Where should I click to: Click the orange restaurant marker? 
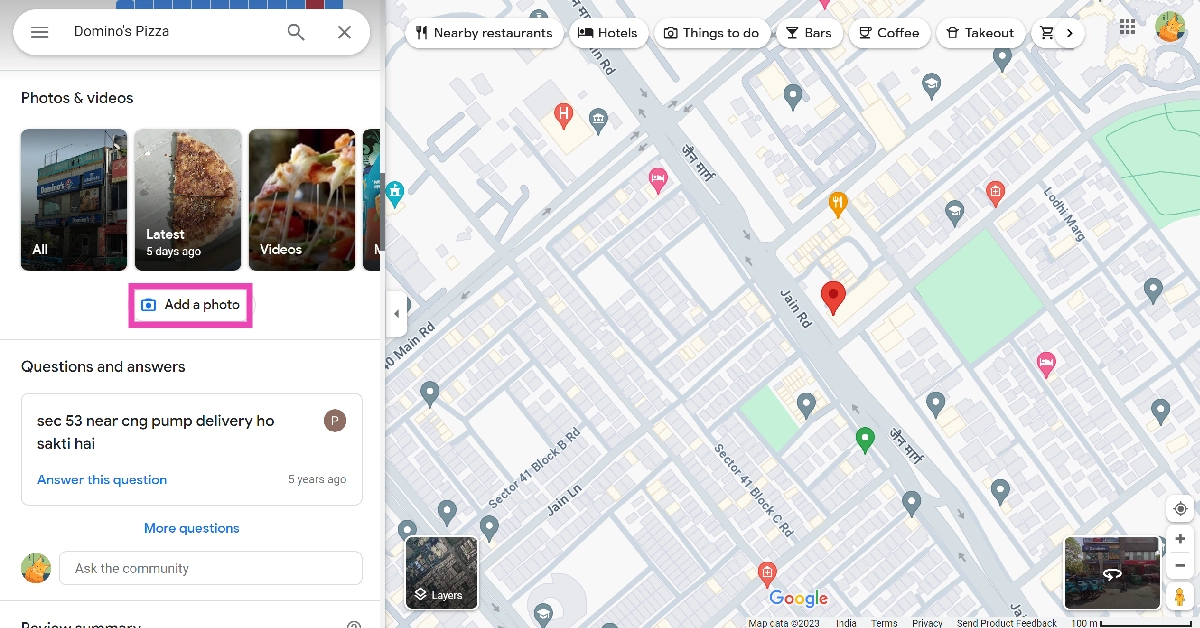click(x=838, y=205)
